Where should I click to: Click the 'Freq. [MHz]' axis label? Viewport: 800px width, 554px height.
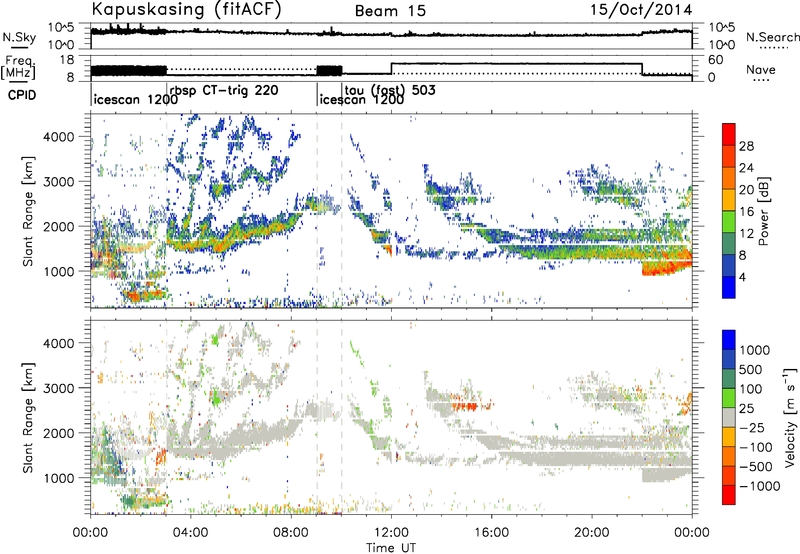pos(18,68)
